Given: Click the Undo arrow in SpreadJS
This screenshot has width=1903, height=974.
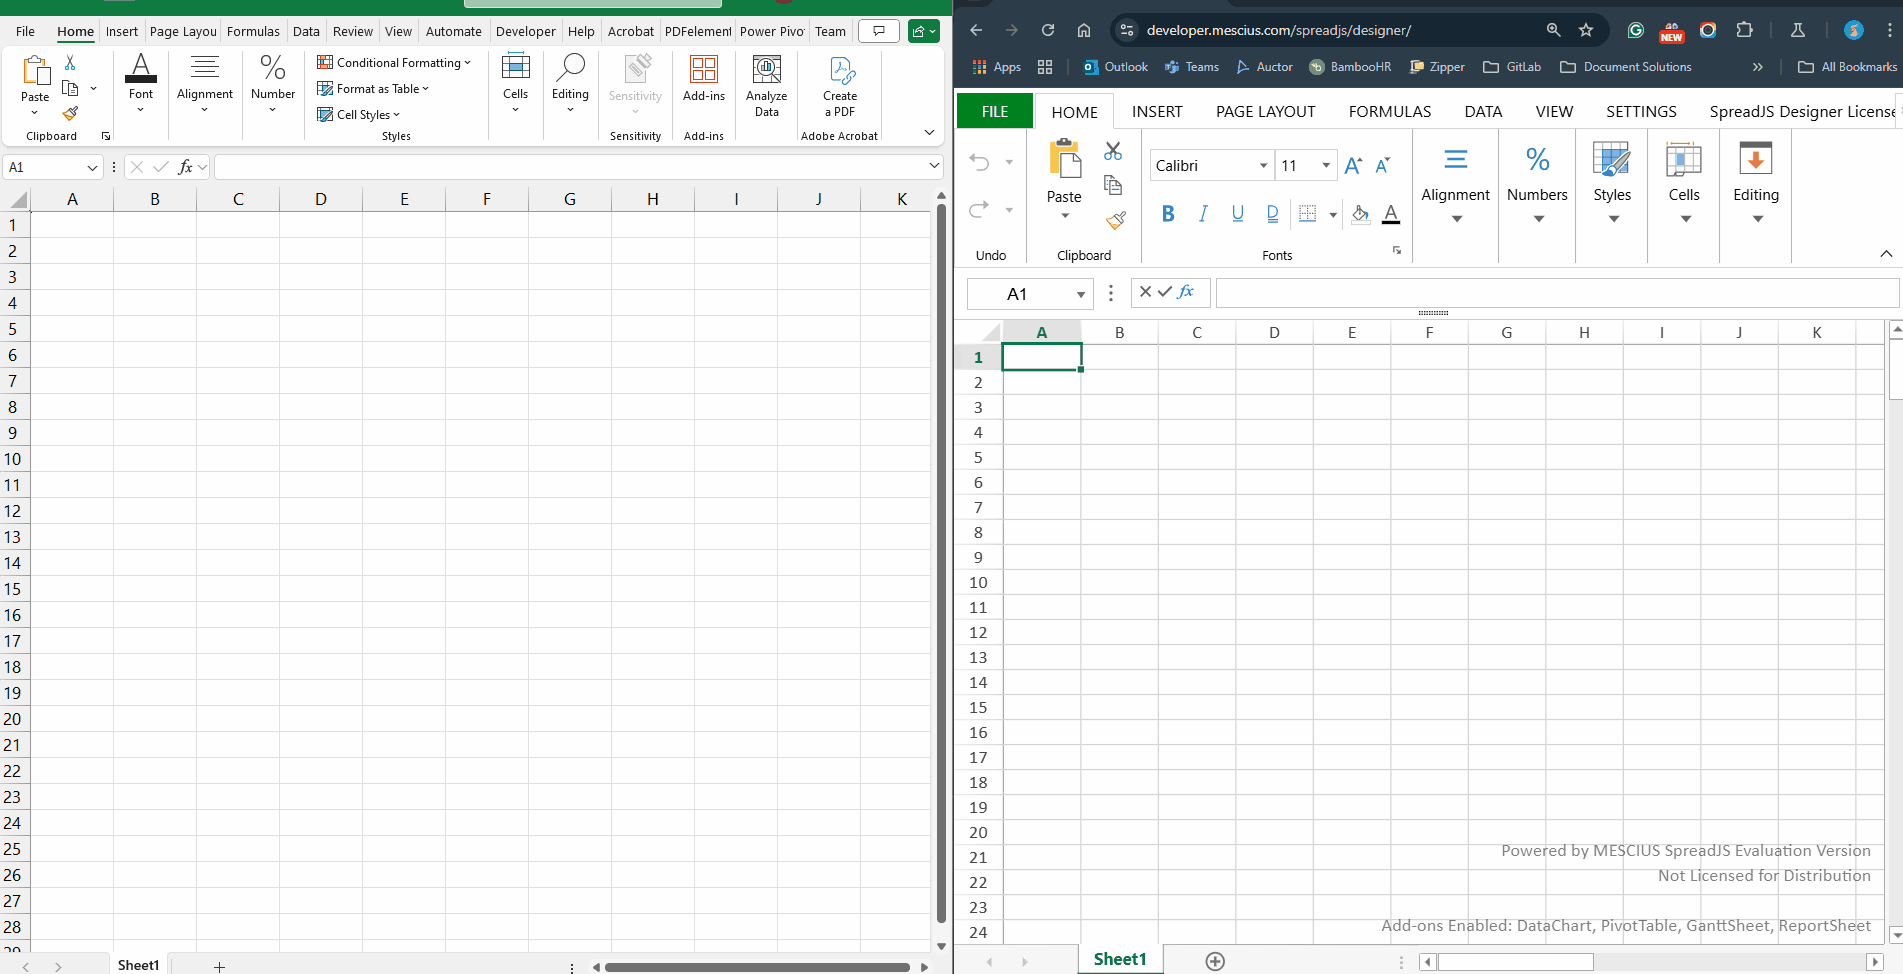Looking at the screenshot, I should [x=979, y=162].
